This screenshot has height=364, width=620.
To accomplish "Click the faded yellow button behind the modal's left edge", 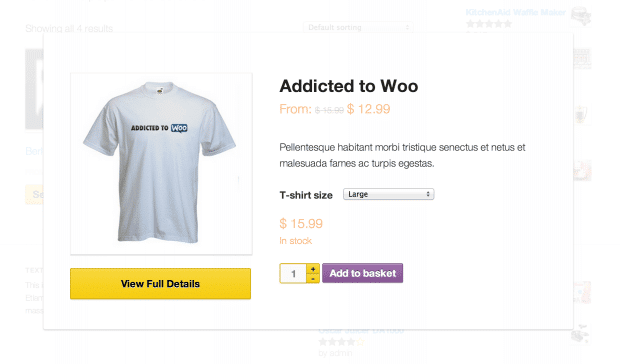I will [x=34, y=194].
